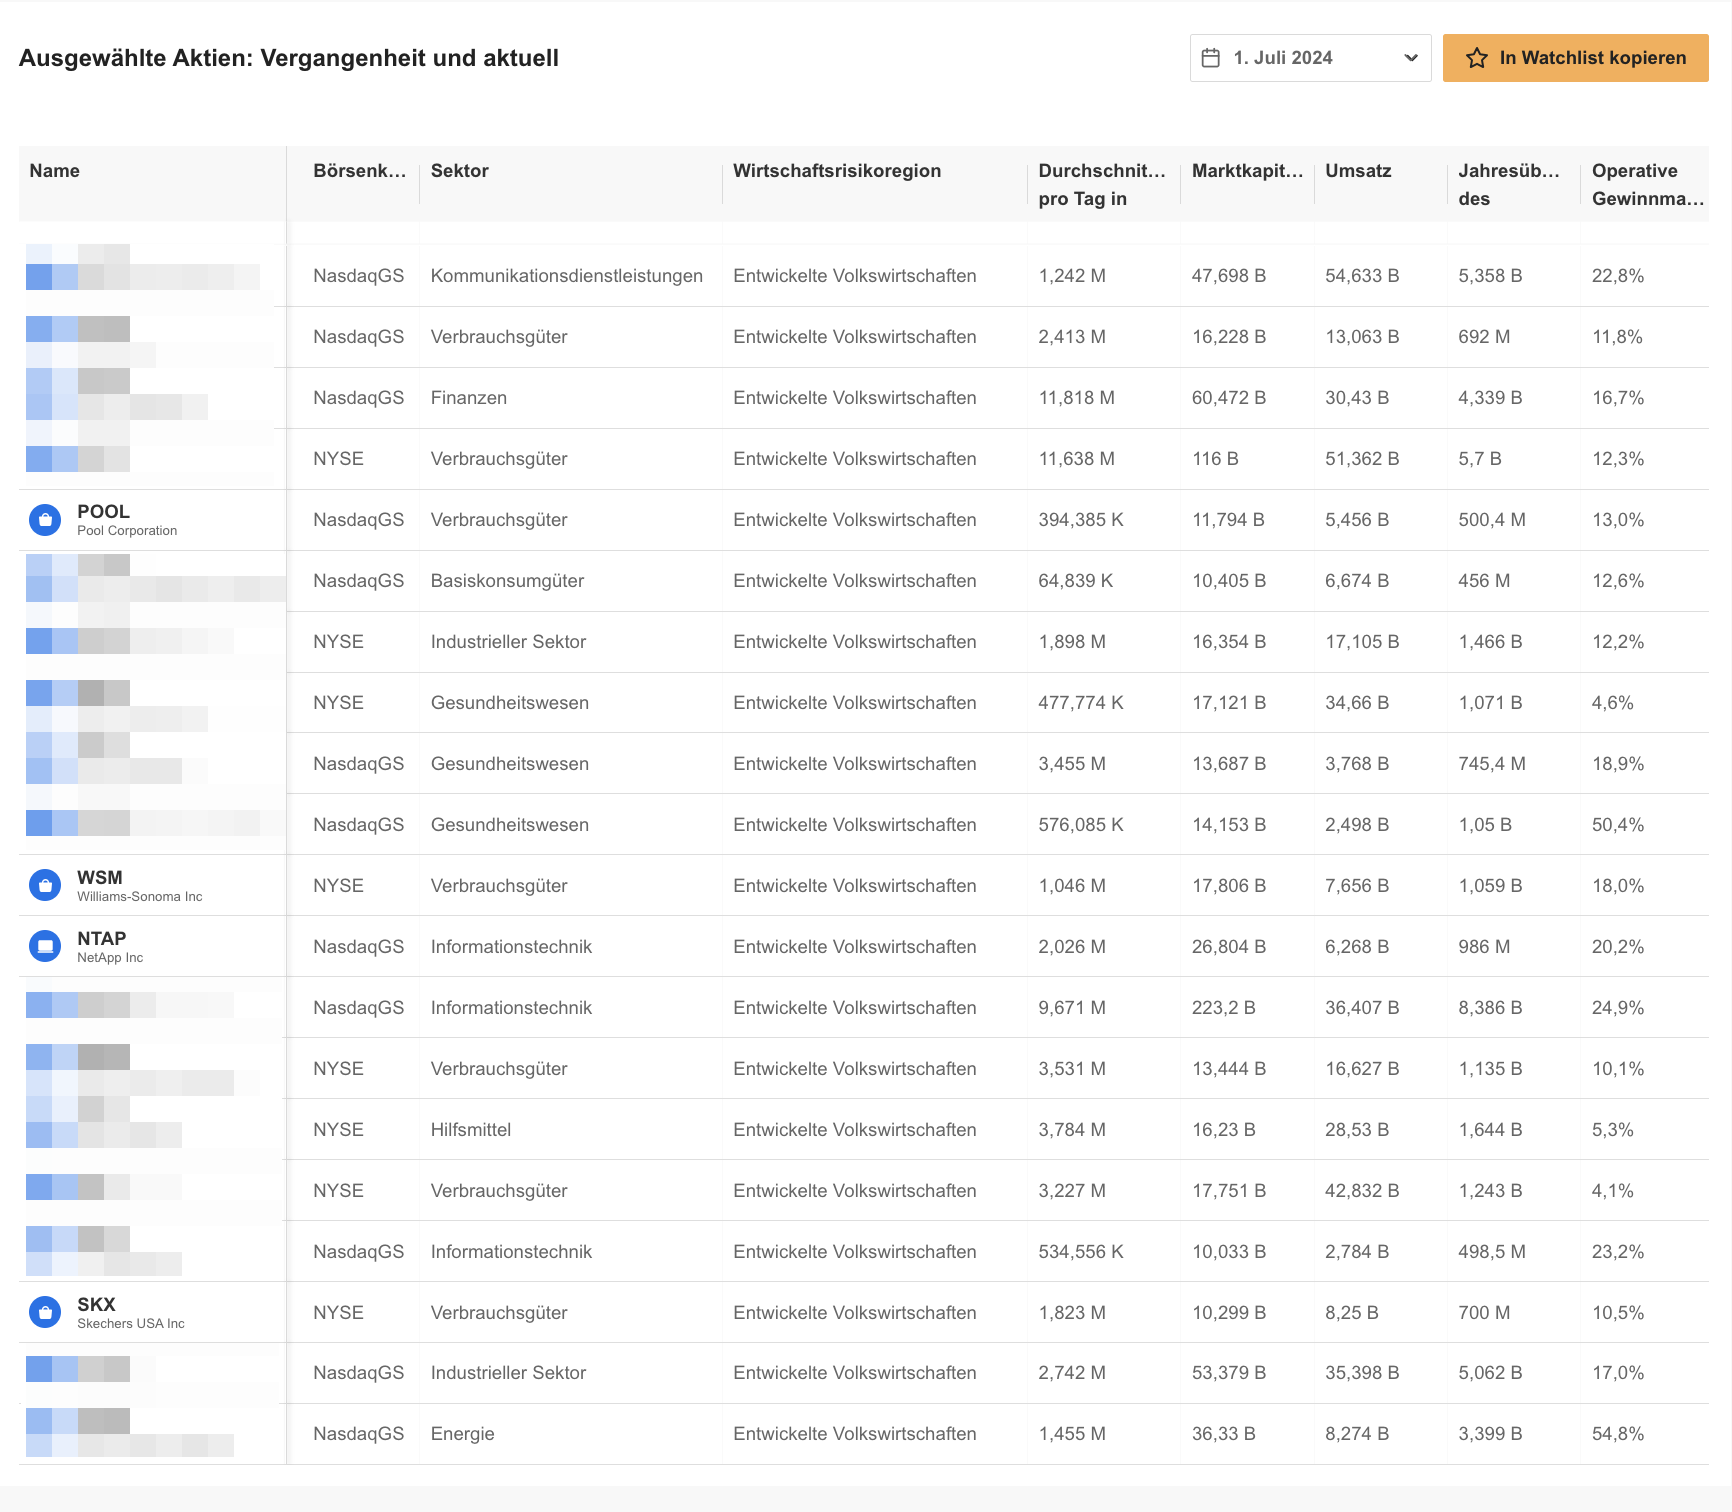Screen dimensions: 1732x1512
Task: Sort by Name column header
Action: coord(54,171)
